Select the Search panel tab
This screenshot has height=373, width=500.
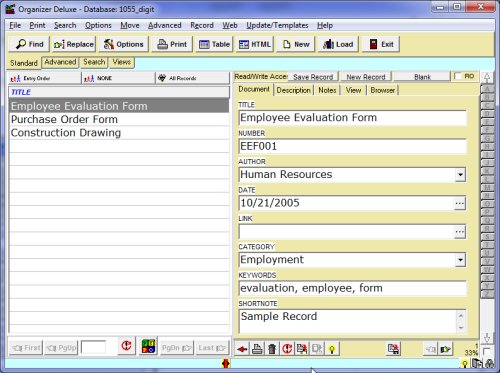pyautogui.click(x=94, y=62)
